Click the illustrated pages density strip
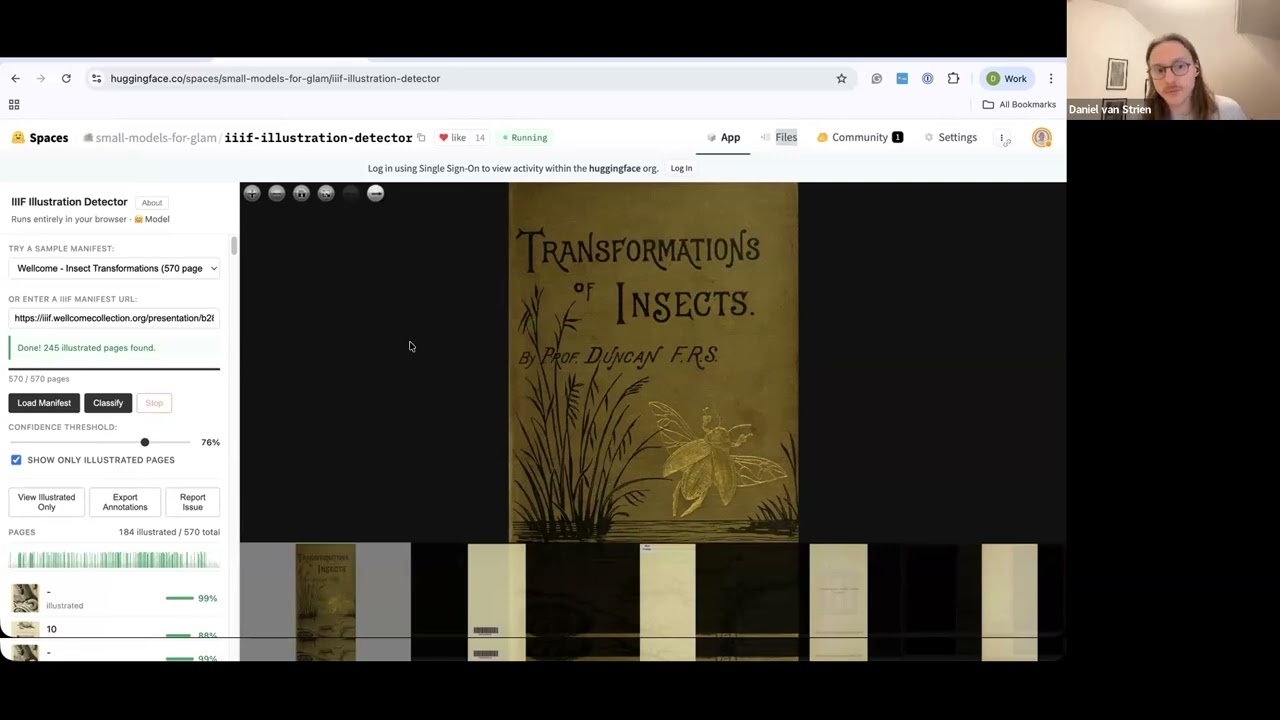 (114, 560)
